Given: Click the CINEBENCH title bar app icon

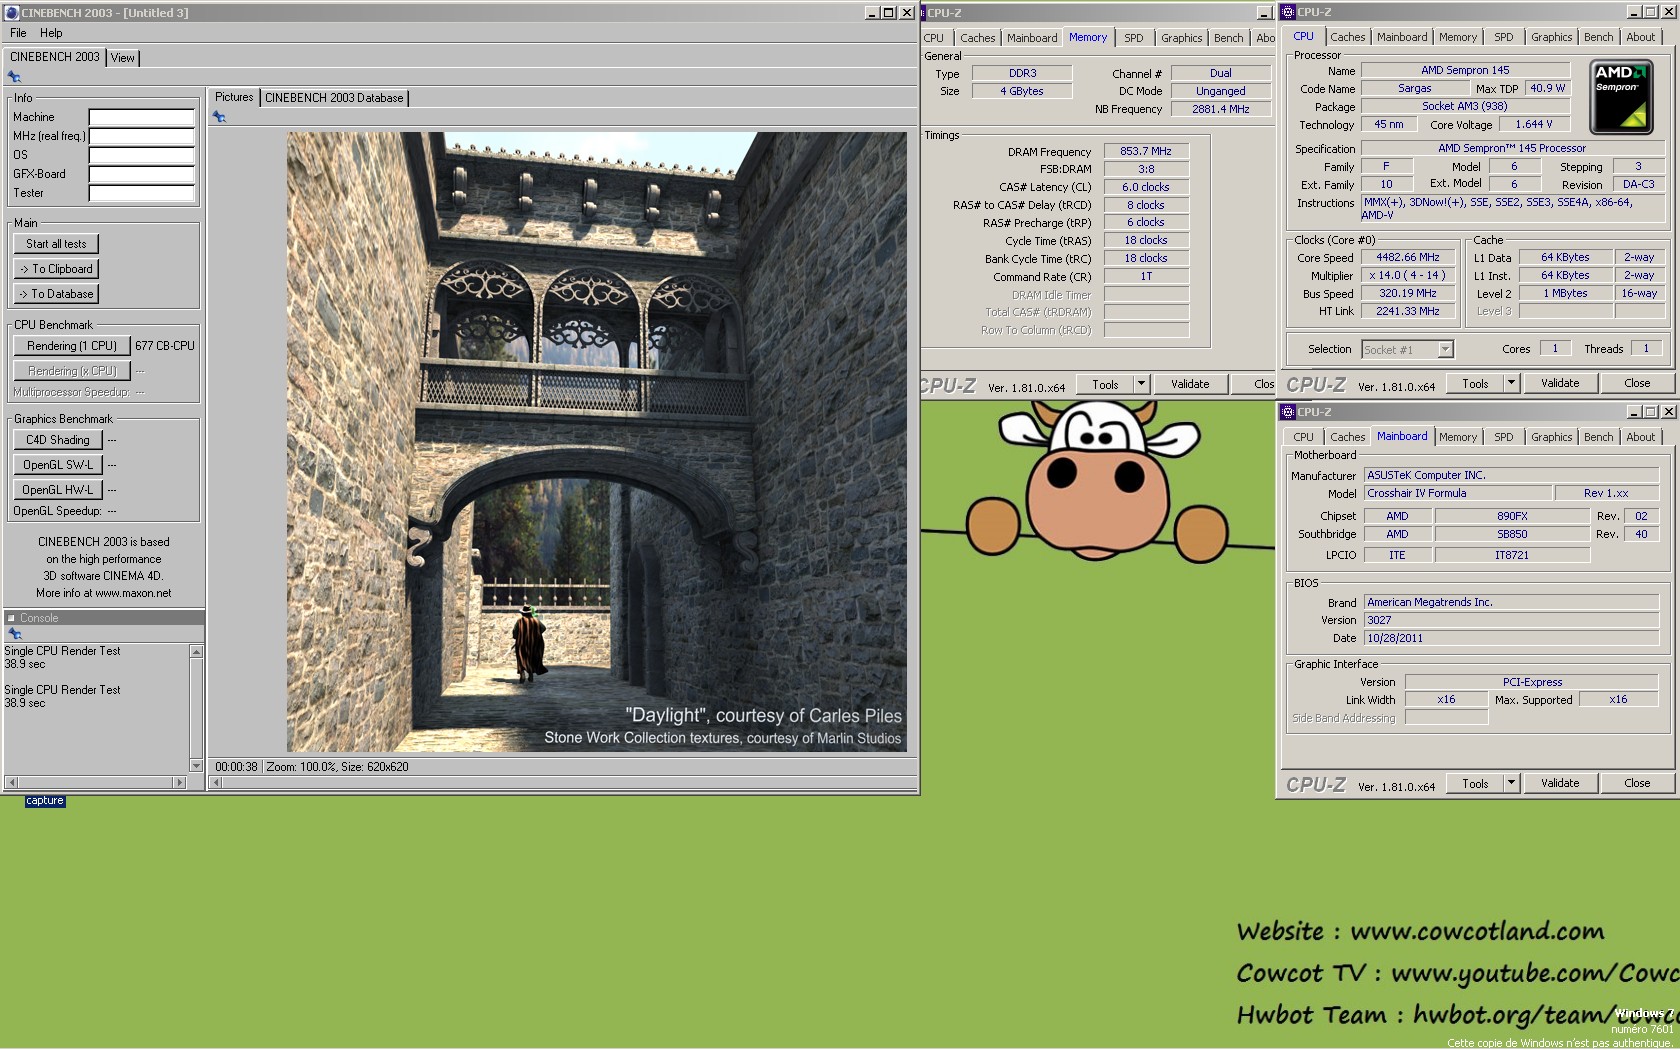Looking at the screenshot, I should tap(12, 13).
